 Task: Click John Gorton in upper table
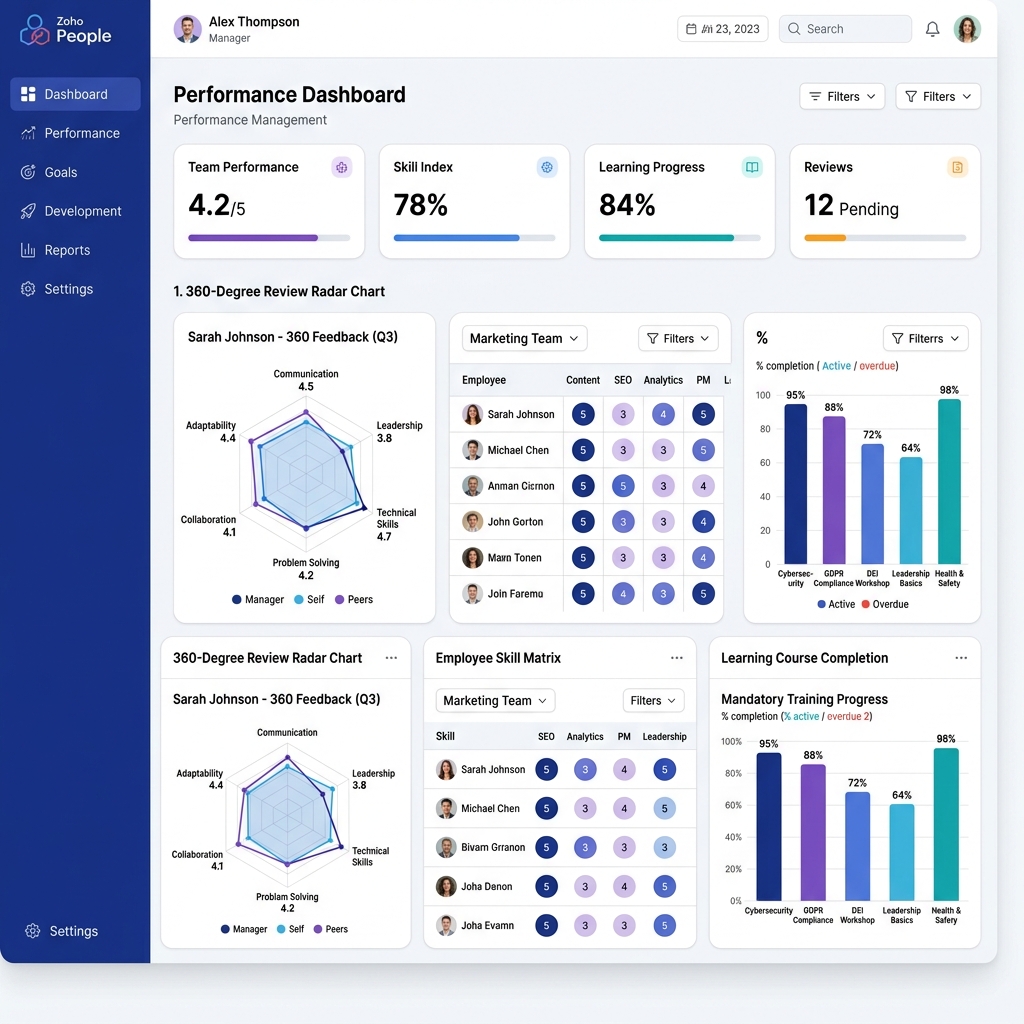click(x=515, y=522)
